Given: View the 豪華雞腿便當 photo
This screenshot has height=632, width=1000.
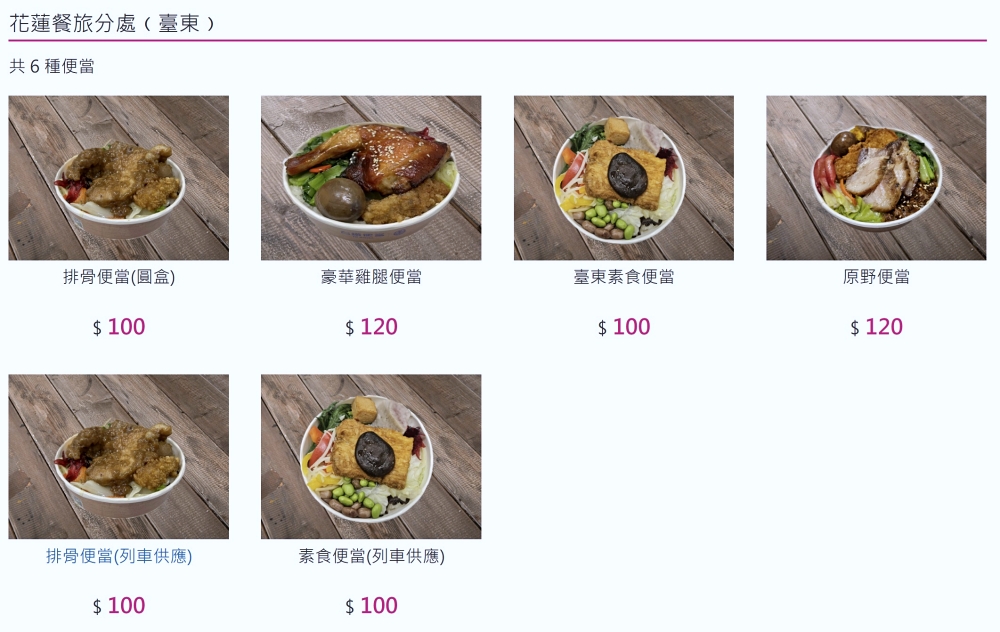Looking at the screenshot, I should tap(370, 177).
